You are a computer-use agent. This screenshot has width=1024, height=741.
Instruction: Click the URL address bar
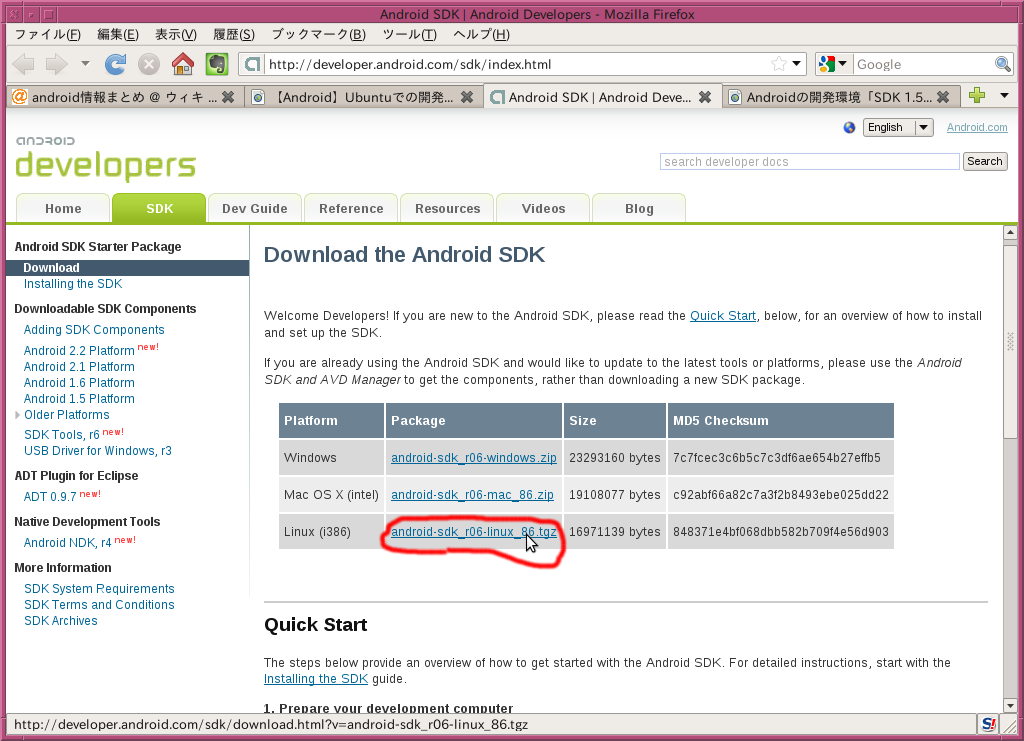516,64
